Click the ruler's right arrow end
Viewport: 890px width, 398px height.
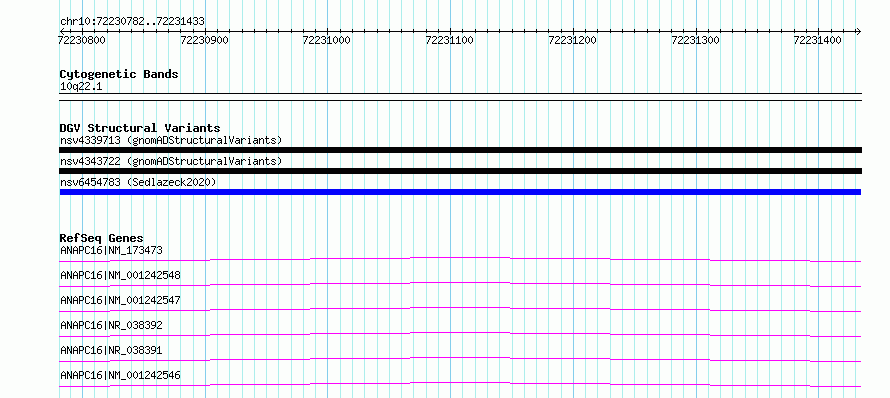tap(858, 31)
